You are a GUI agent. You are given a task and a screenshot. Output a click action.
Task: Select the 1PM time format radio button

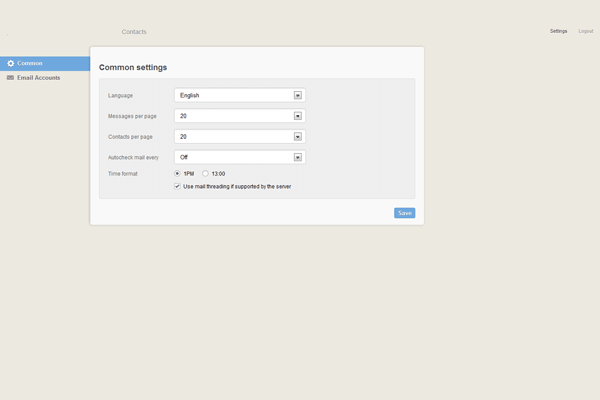178,174
